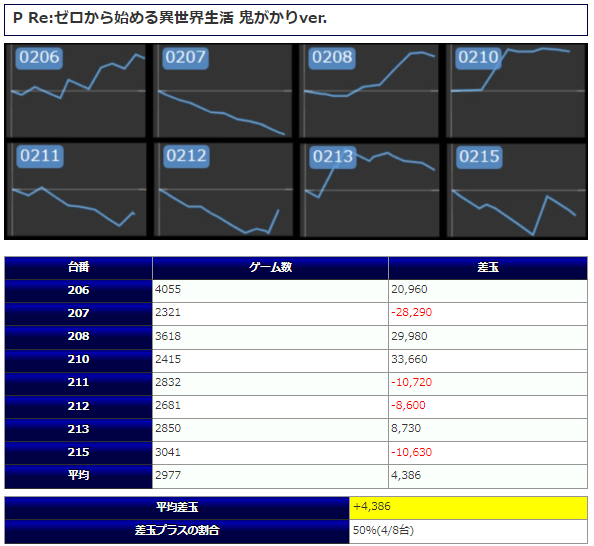Click the 台番 column header

point(78,268)
